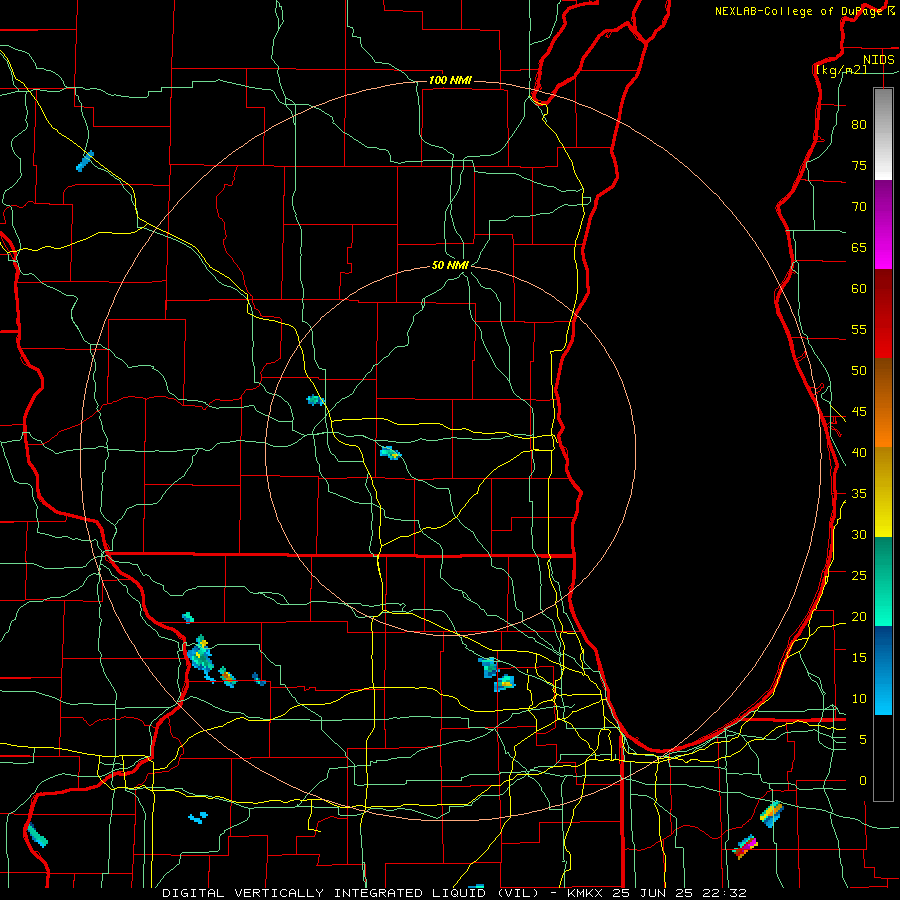The height and width of the screenshot is (900, 900).
Task: Click the 50 NMI range ring label
Action: (450, 265)
